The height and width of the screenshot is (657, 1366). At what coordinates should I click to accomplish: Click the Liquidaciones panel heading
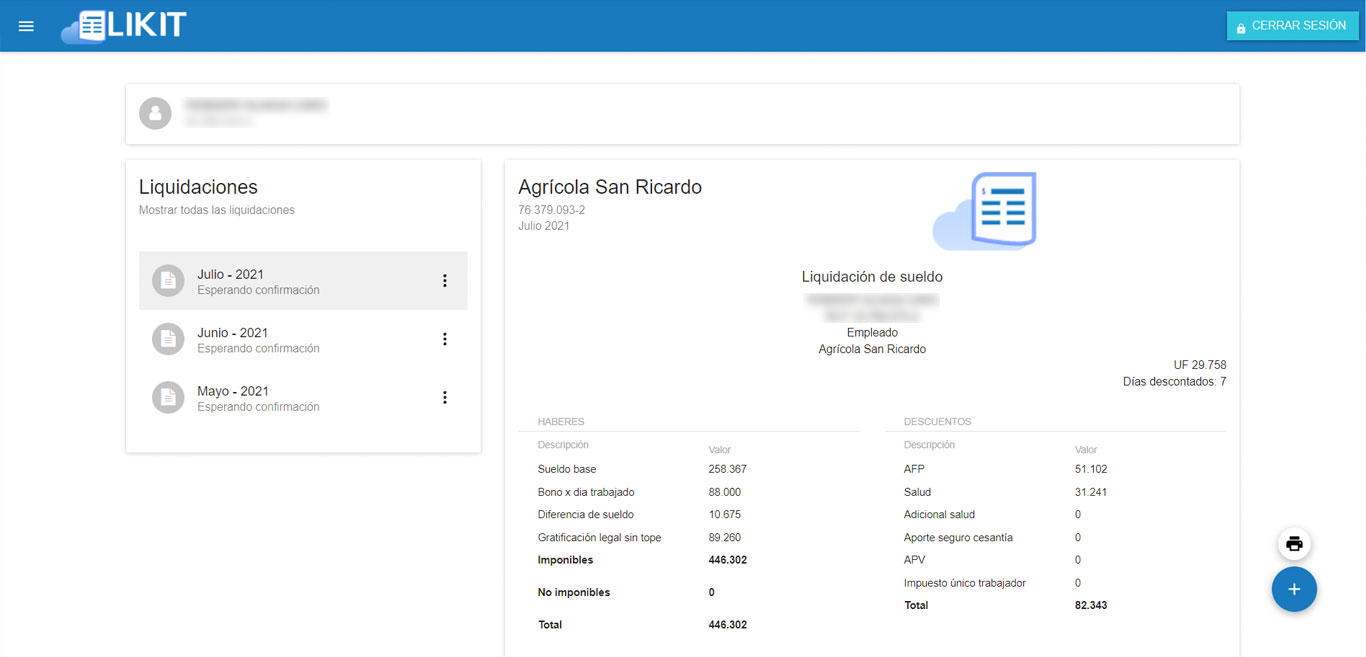pos(198,187)
